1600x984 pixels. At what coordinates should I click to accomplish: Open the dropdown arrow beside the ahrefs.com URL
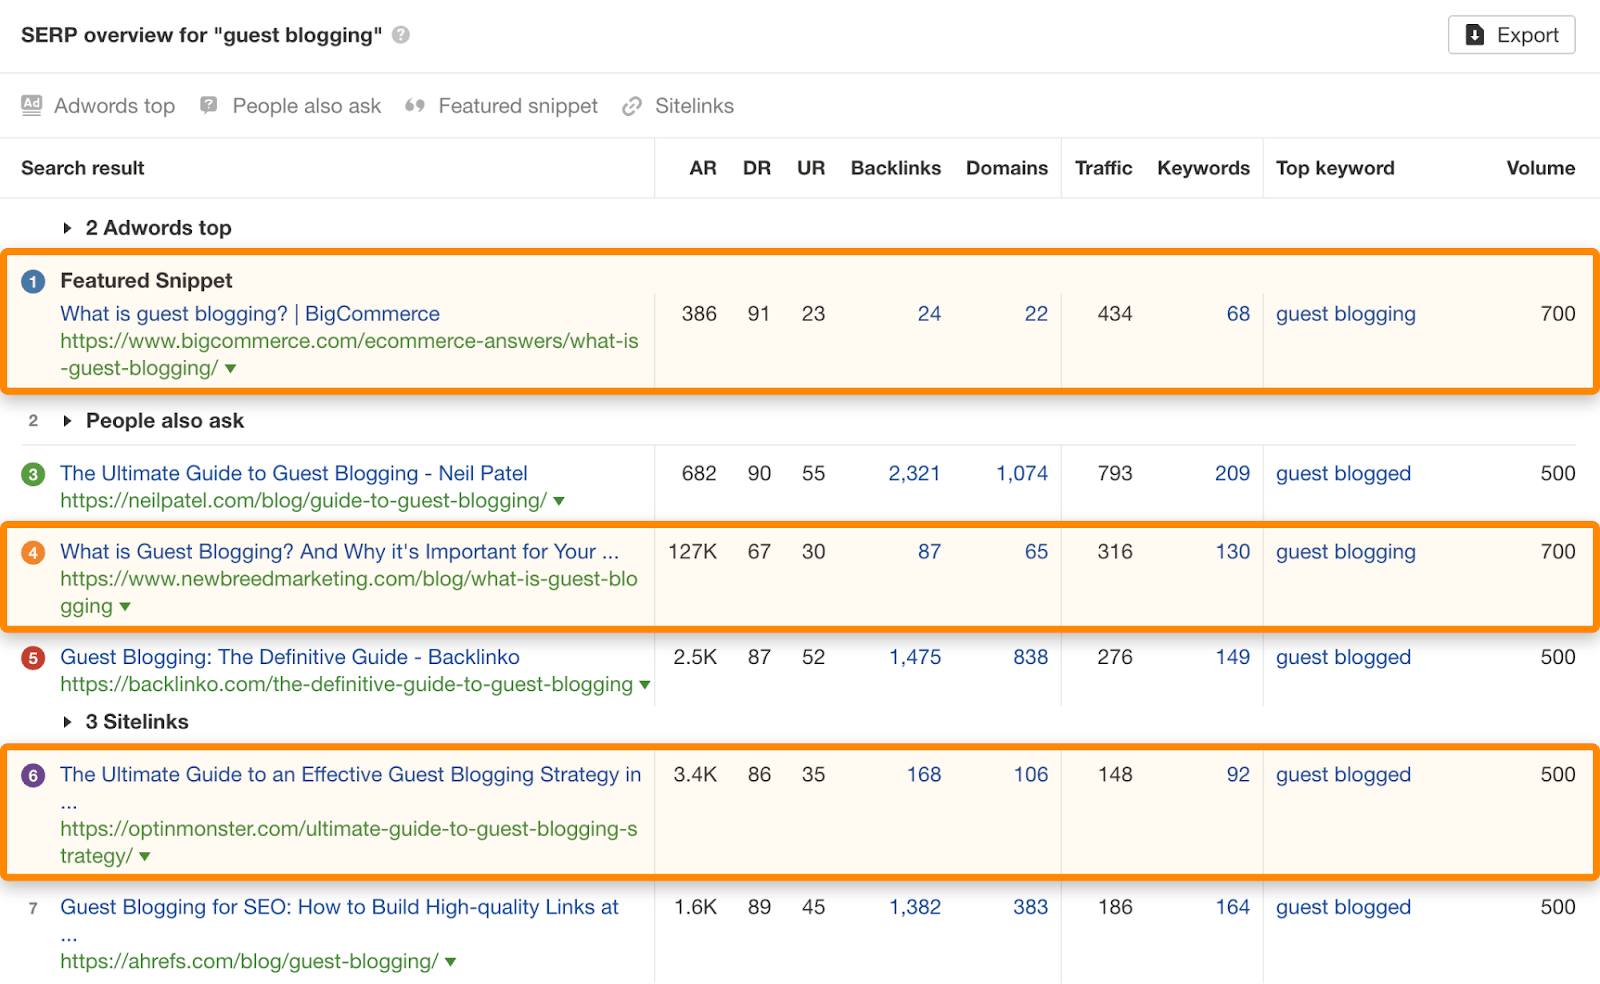tap(451, 961)
